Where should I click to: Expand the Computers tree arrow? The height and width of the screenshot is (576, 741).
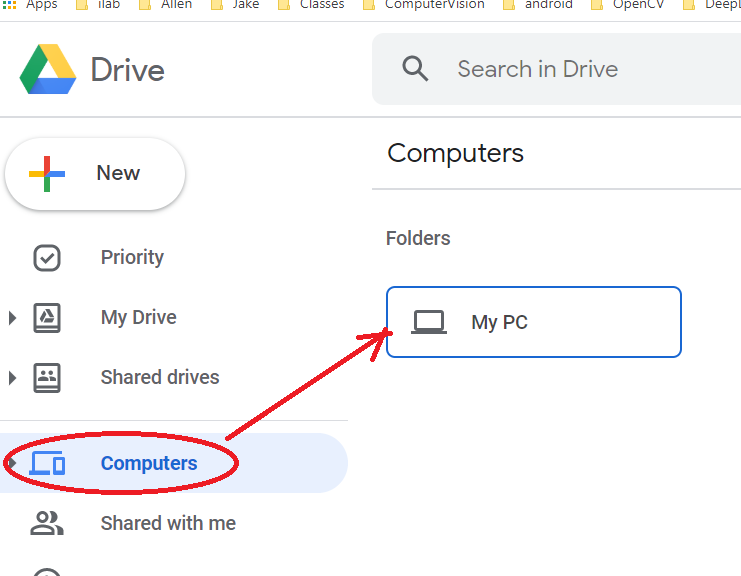pyautogui.click(x=12, y=464)
